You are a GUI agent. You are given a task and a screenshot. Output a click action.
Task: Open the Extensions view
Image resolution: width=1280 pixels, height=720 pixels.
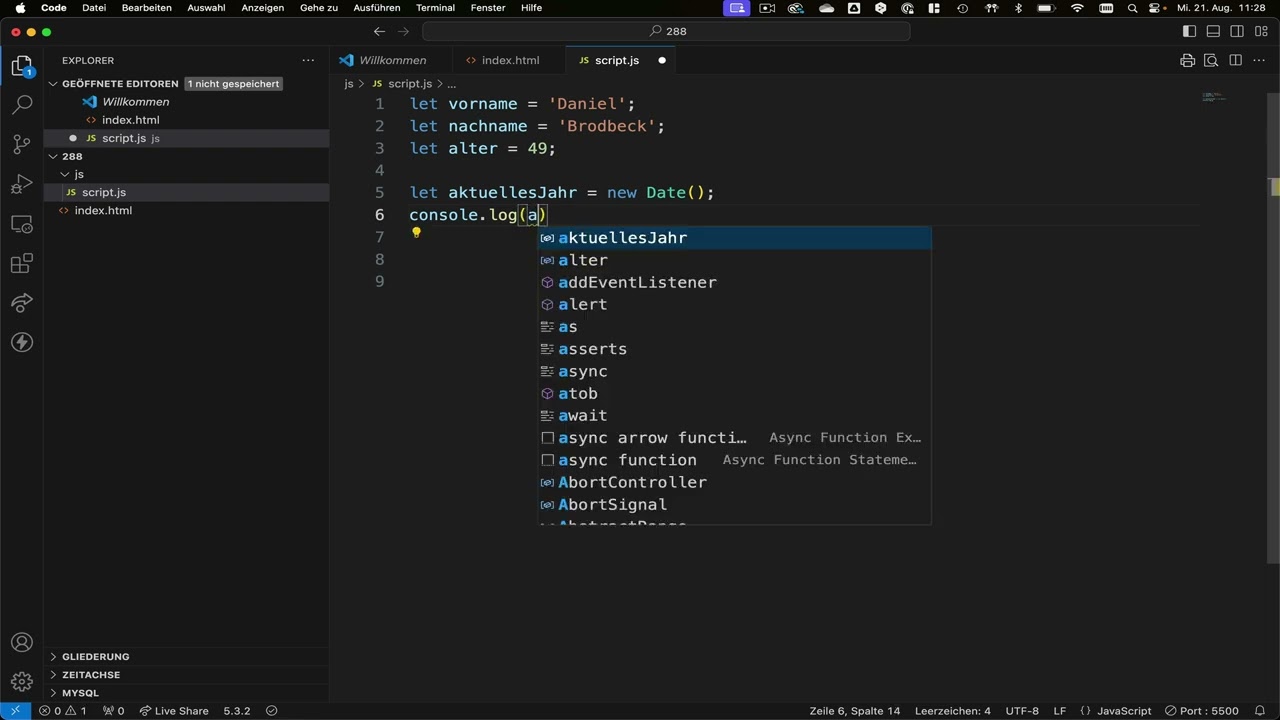[x=22, y=264]
